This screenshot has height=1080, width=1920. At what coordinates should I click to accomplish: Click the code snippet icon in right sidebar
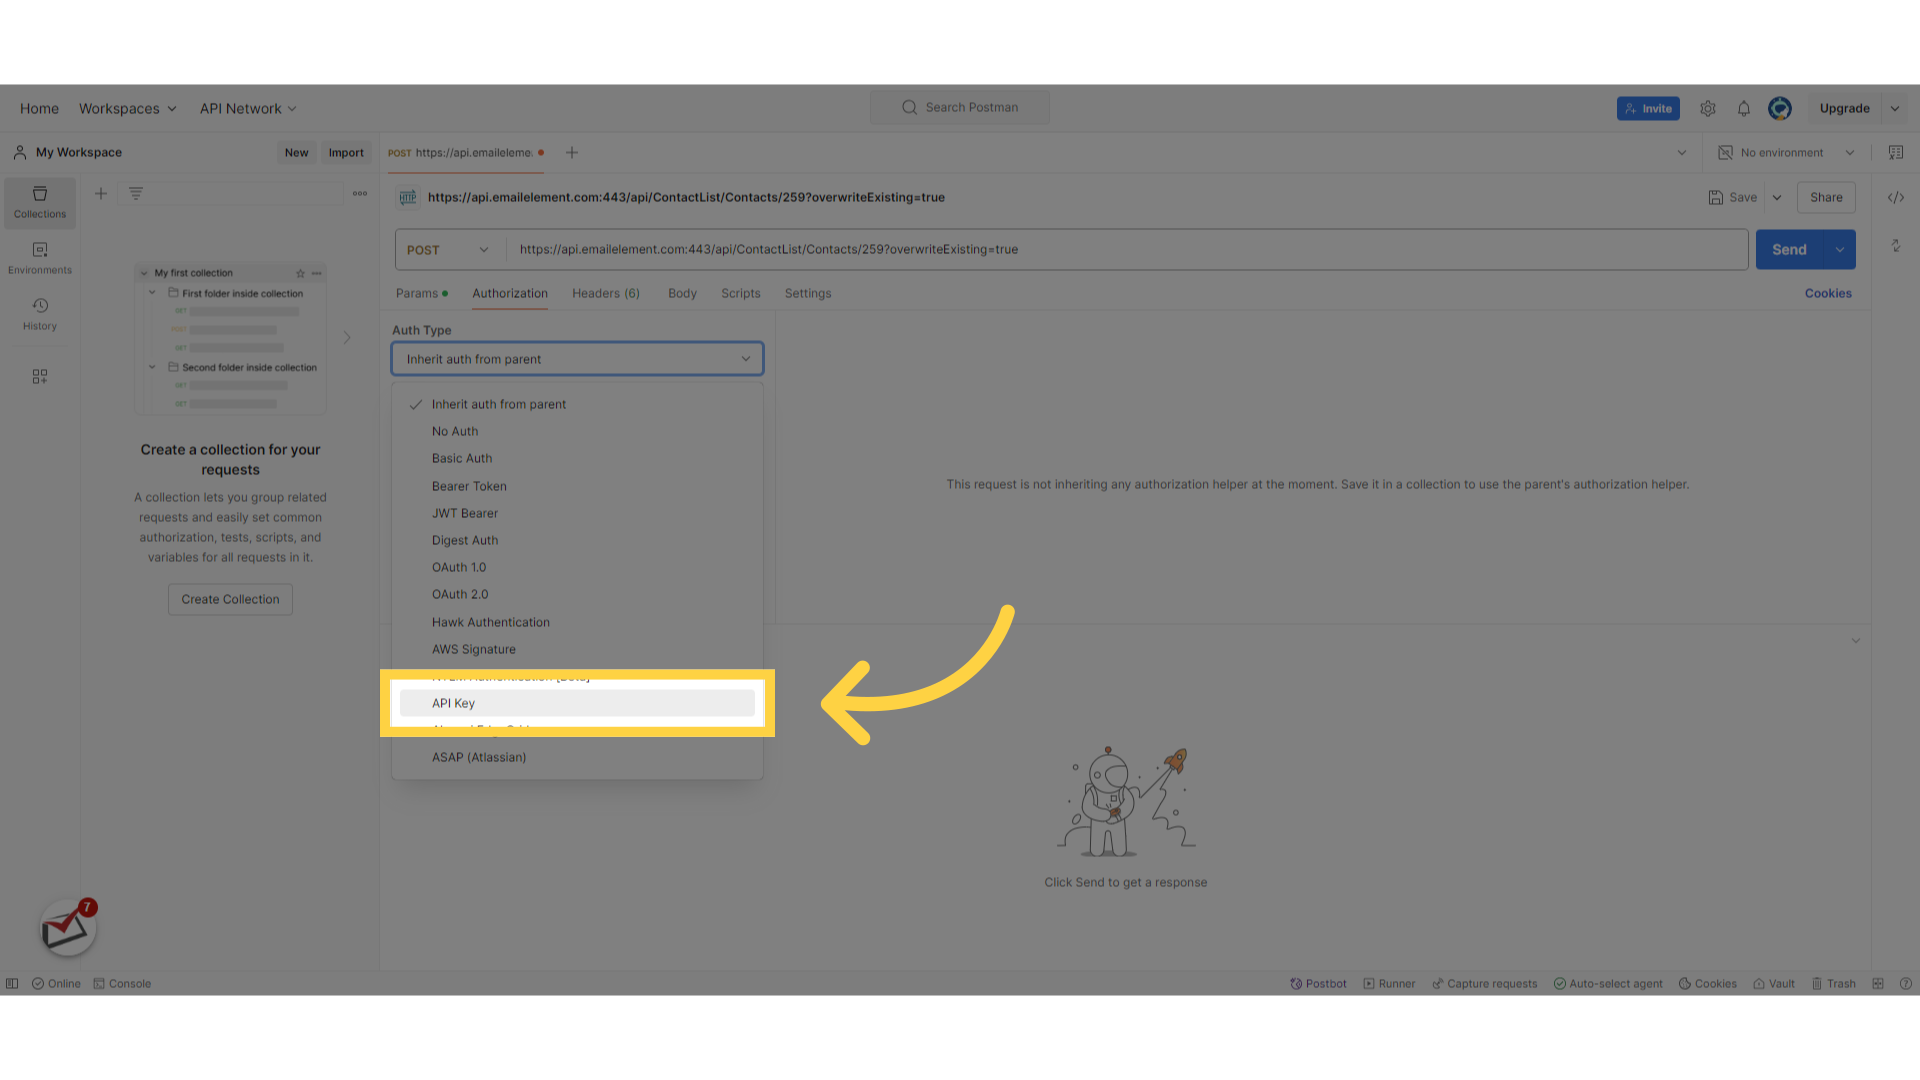[x=1896, y=198]
